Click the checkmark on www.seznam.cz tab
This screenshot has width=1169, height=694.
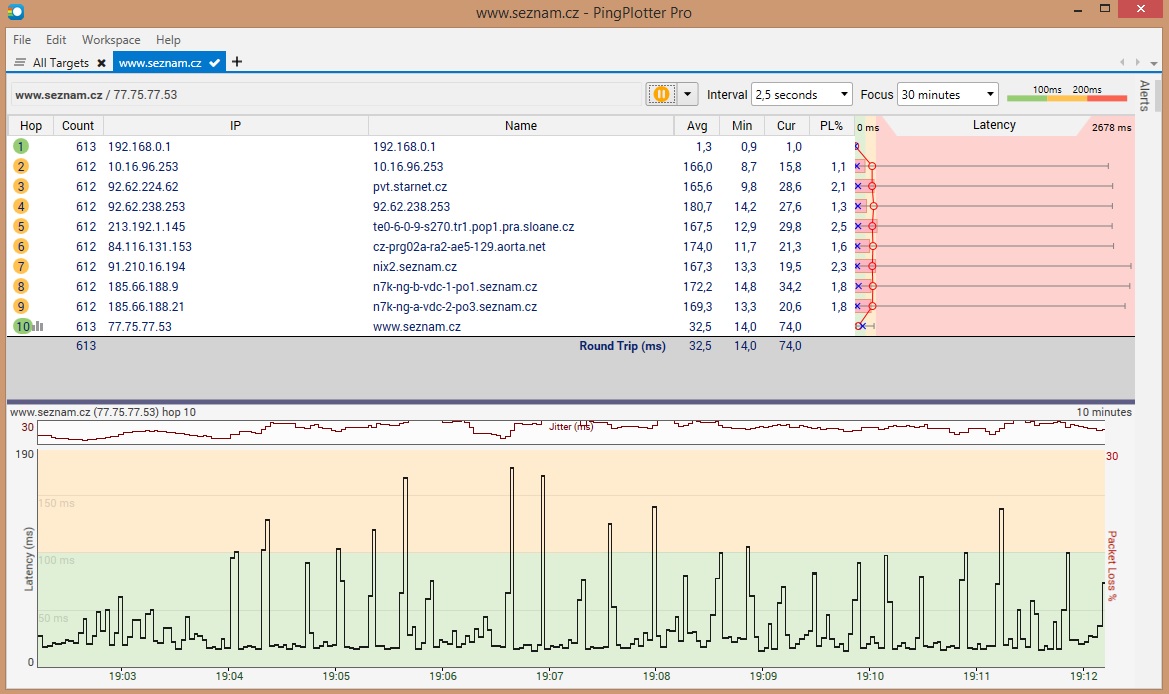point(215,63)
